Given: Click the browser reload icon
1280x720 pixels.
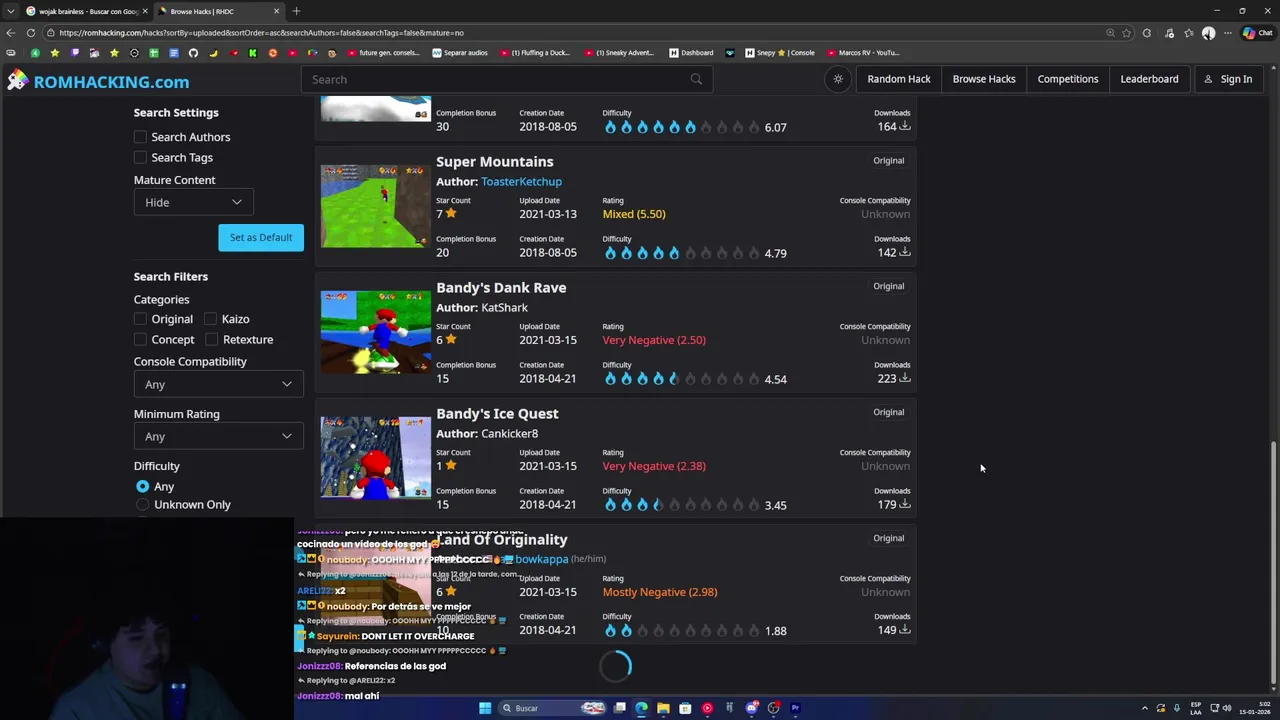Looking at the screenshot, I should (x=31, y=32).
